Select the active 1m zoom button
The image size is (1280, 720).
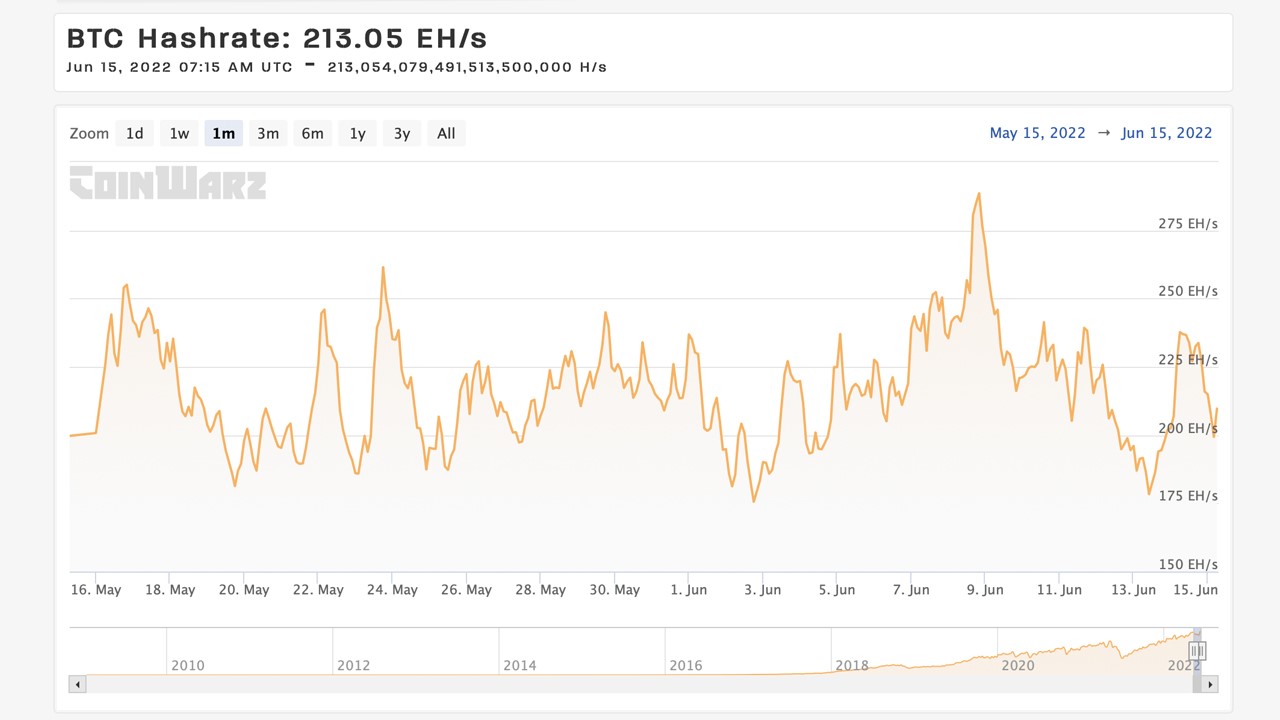223,133
